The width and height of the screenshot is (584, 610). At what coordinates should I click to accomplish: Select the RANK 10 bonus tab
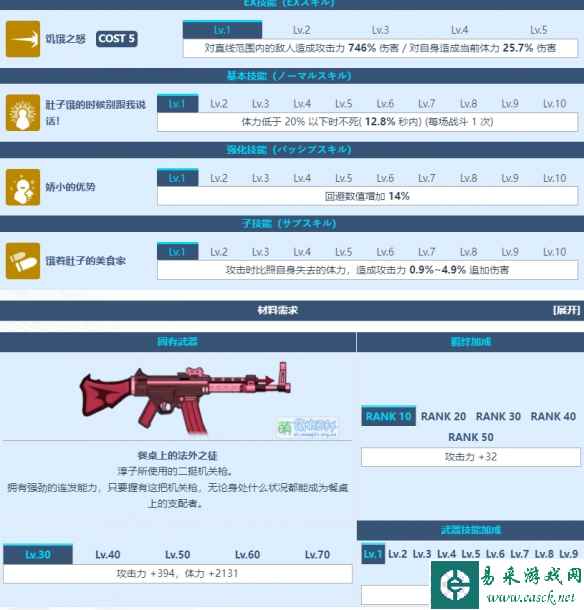[x=388, y=416]
